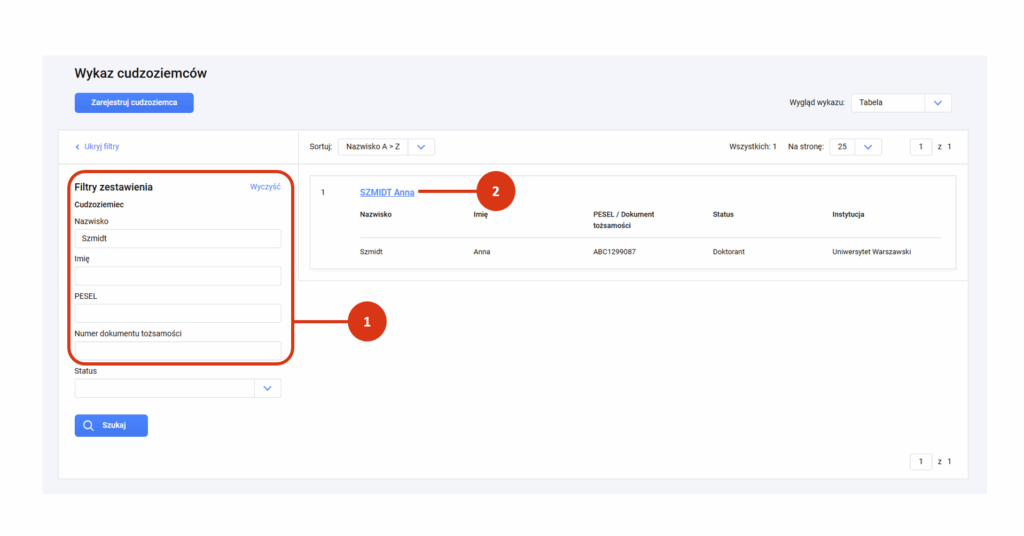Screen dimensions: 1024x536
Task: Collapse filters with the Ukryj filtry chevron
Action: pyautogui.click(x=77, y=147)
